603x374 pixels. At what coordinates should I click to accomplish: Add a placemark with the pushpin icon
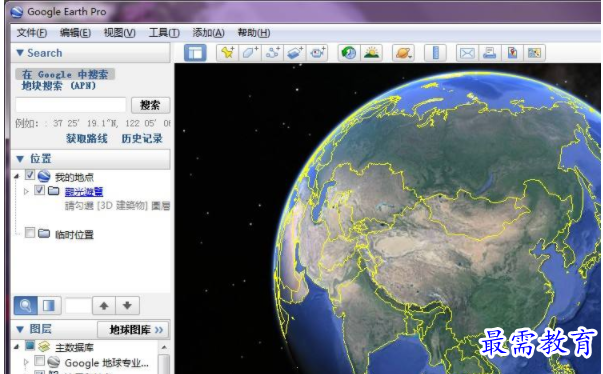pos(227,53)
